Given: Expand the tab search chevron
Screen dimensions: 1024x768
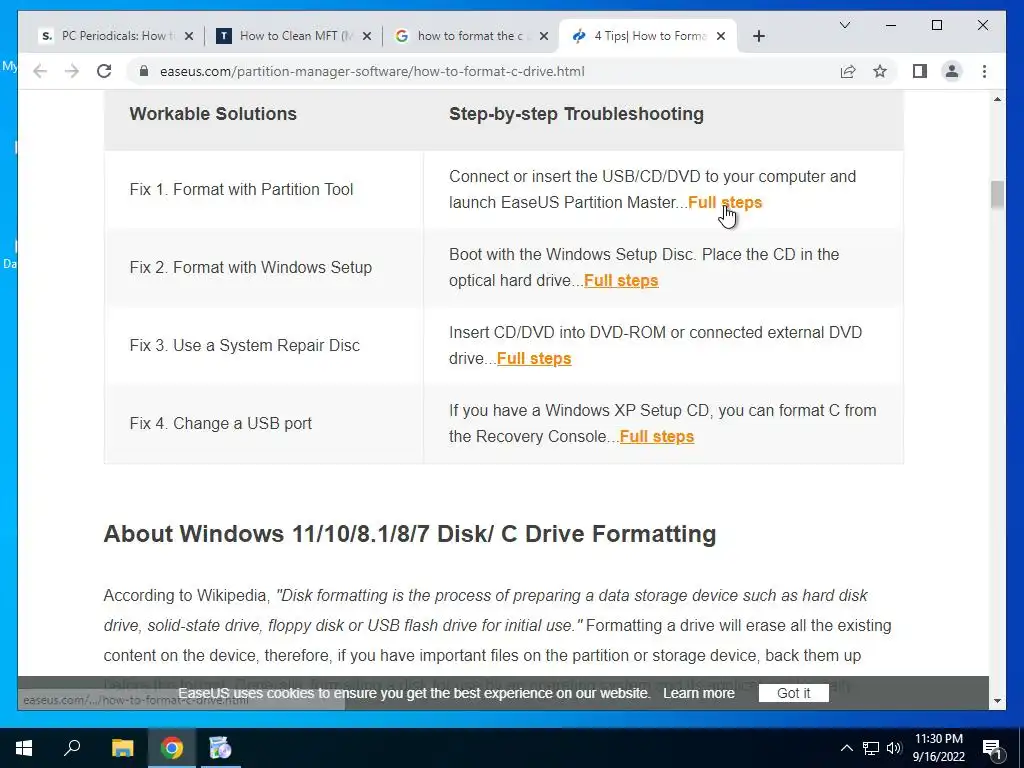Looking at the screenshot, I should (x=844, y=25).
